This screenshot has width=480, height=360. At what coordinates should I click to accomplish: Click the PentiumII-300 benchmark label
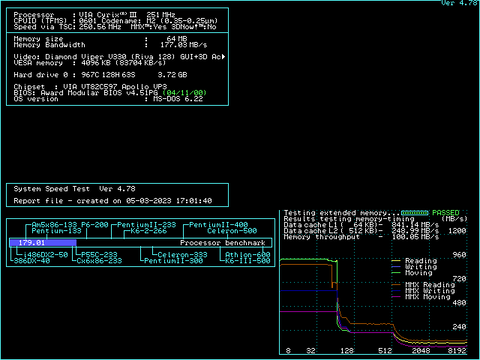173,261
